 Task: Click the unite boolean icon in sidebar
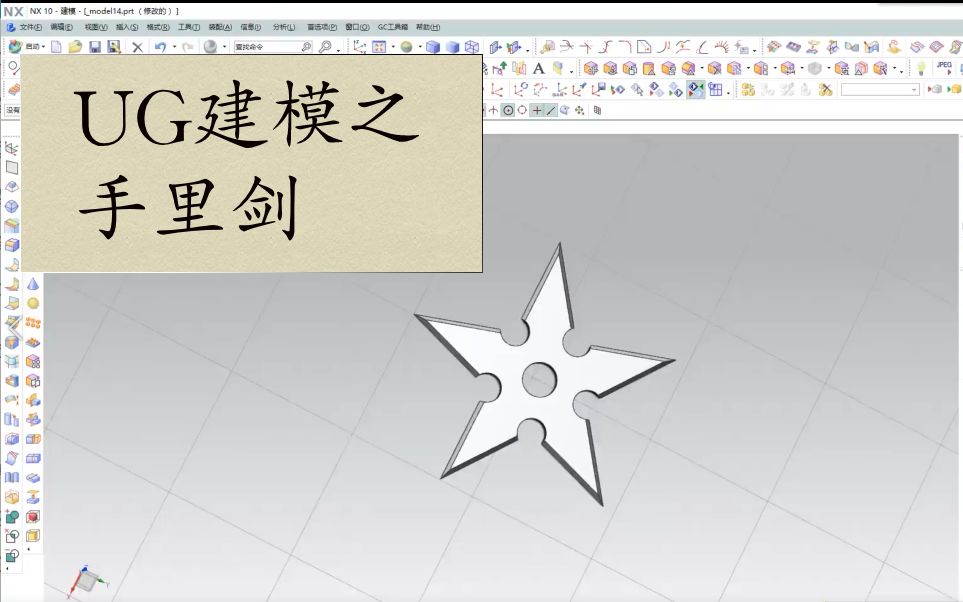(12, 517)
